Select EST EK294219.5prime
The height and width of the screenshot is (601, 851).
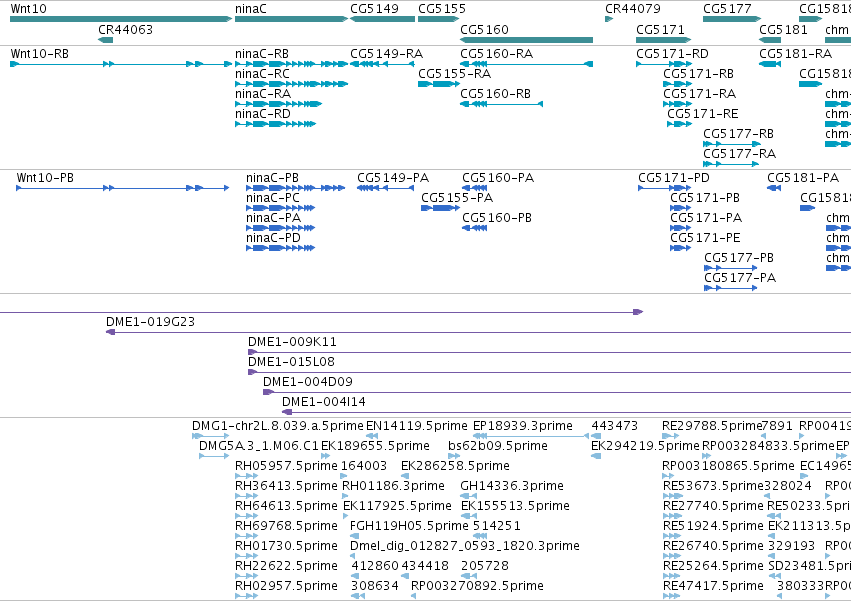point(596,456)
